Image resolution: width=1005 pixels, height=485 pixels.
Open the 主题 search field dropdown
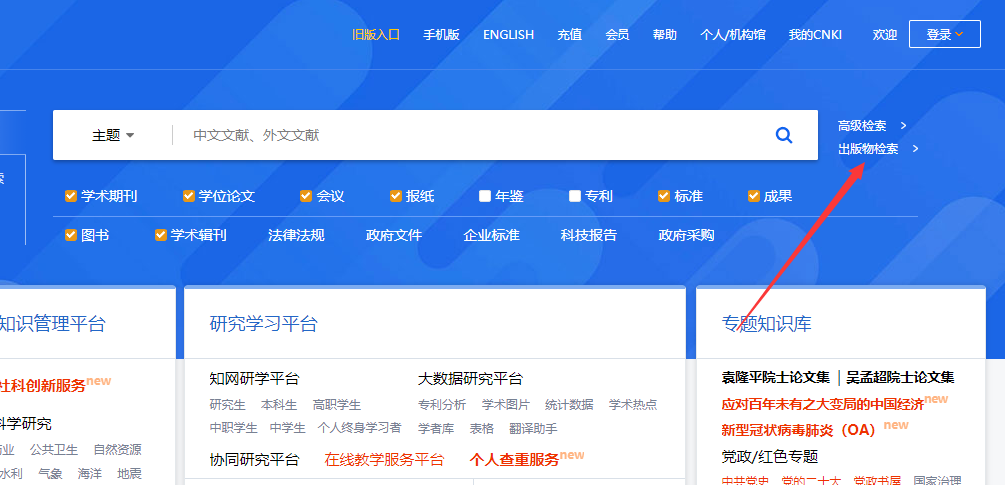point(113,135)
